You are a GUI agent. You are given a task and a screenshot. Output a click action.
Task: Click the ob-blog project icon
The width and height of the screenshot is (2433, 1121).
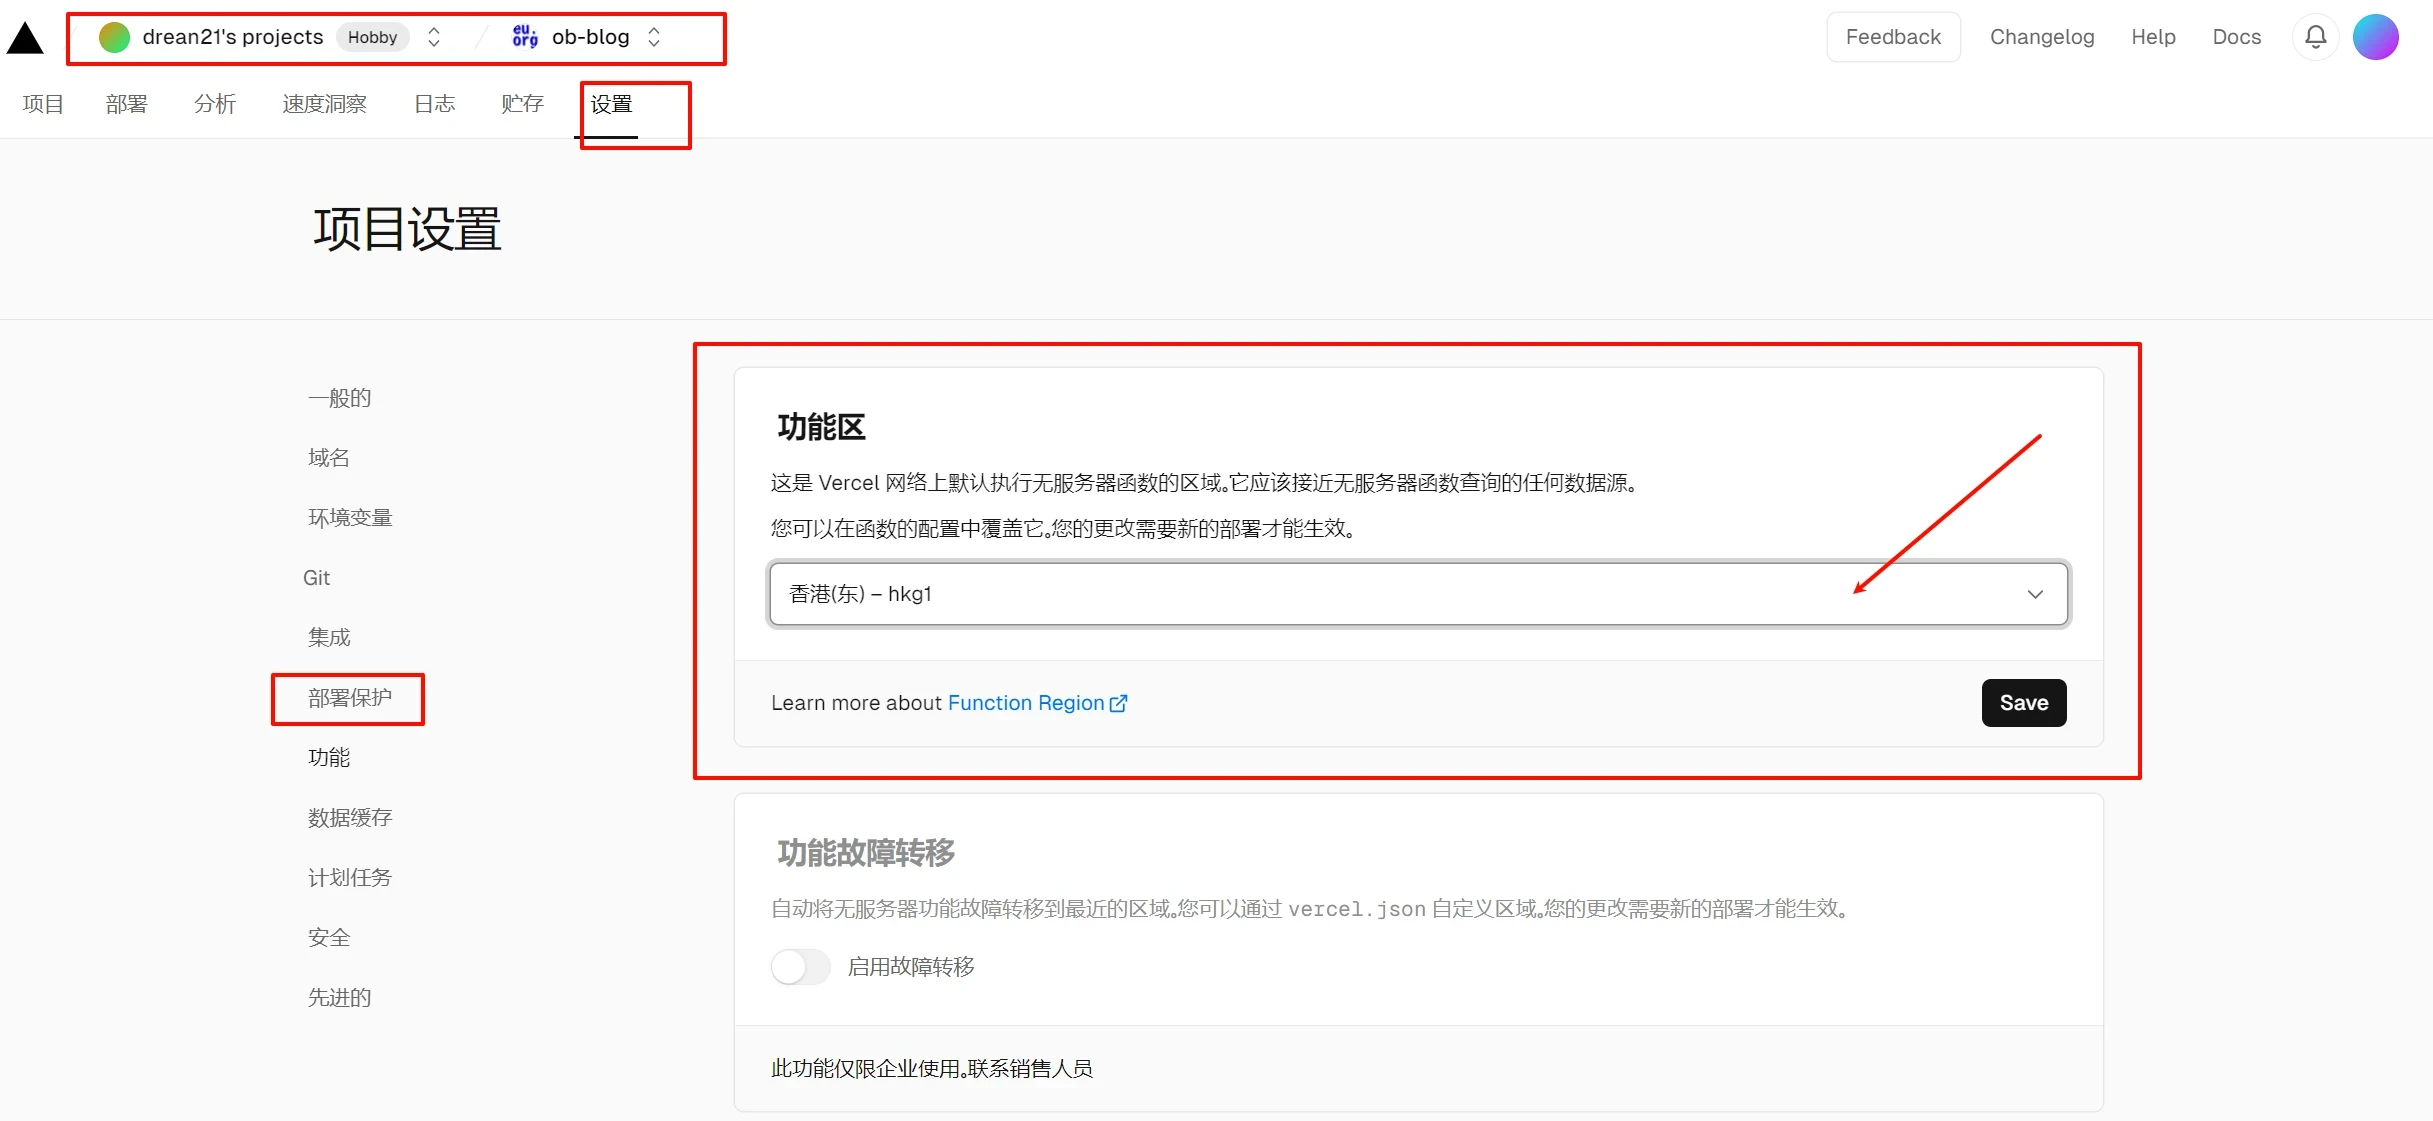click(x=525, y=37)
